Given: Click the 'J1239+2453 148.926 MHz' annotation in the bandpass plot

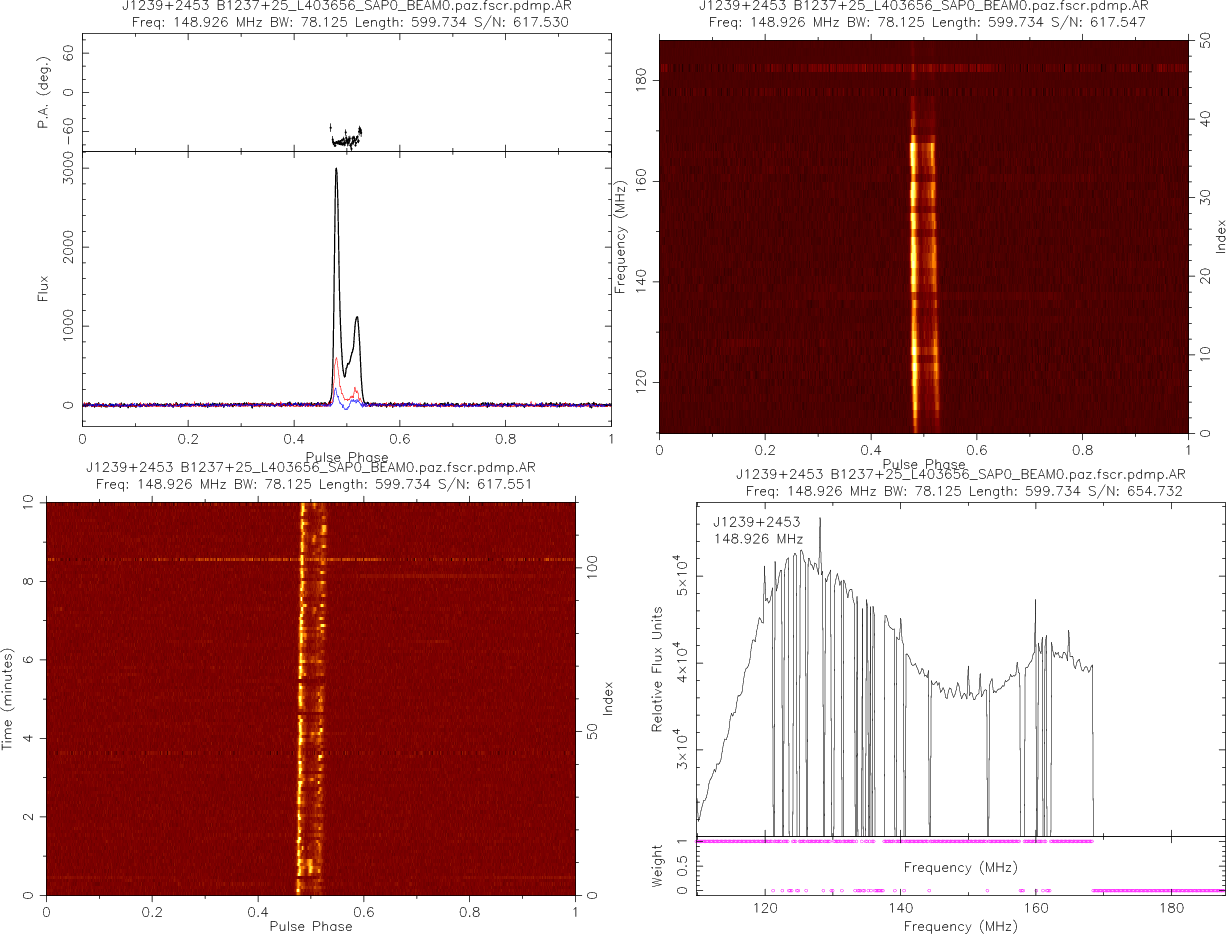Looking at the screenshot, I should (757, 530).
